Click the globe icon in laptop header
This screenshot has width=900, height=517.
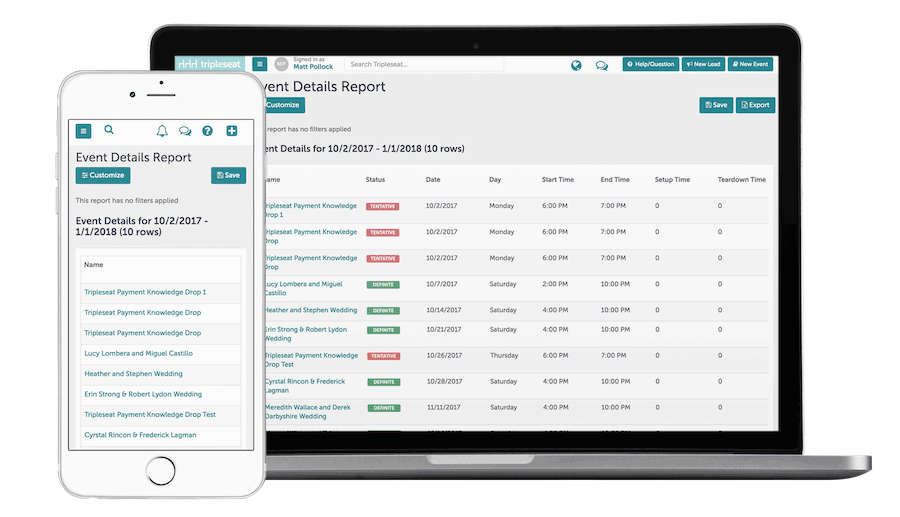[x=576, y=65]
